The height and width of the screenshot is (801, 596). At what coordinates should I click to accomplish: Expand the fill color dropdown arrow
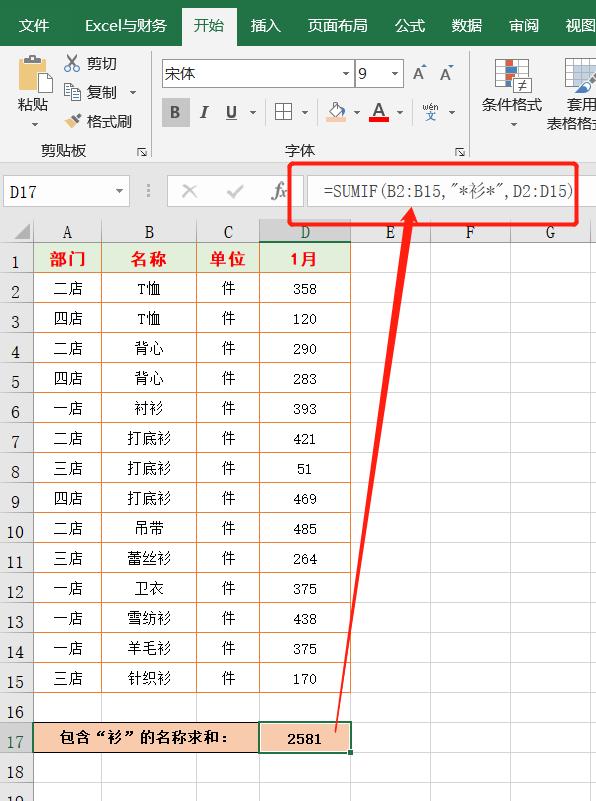point(357,112)
